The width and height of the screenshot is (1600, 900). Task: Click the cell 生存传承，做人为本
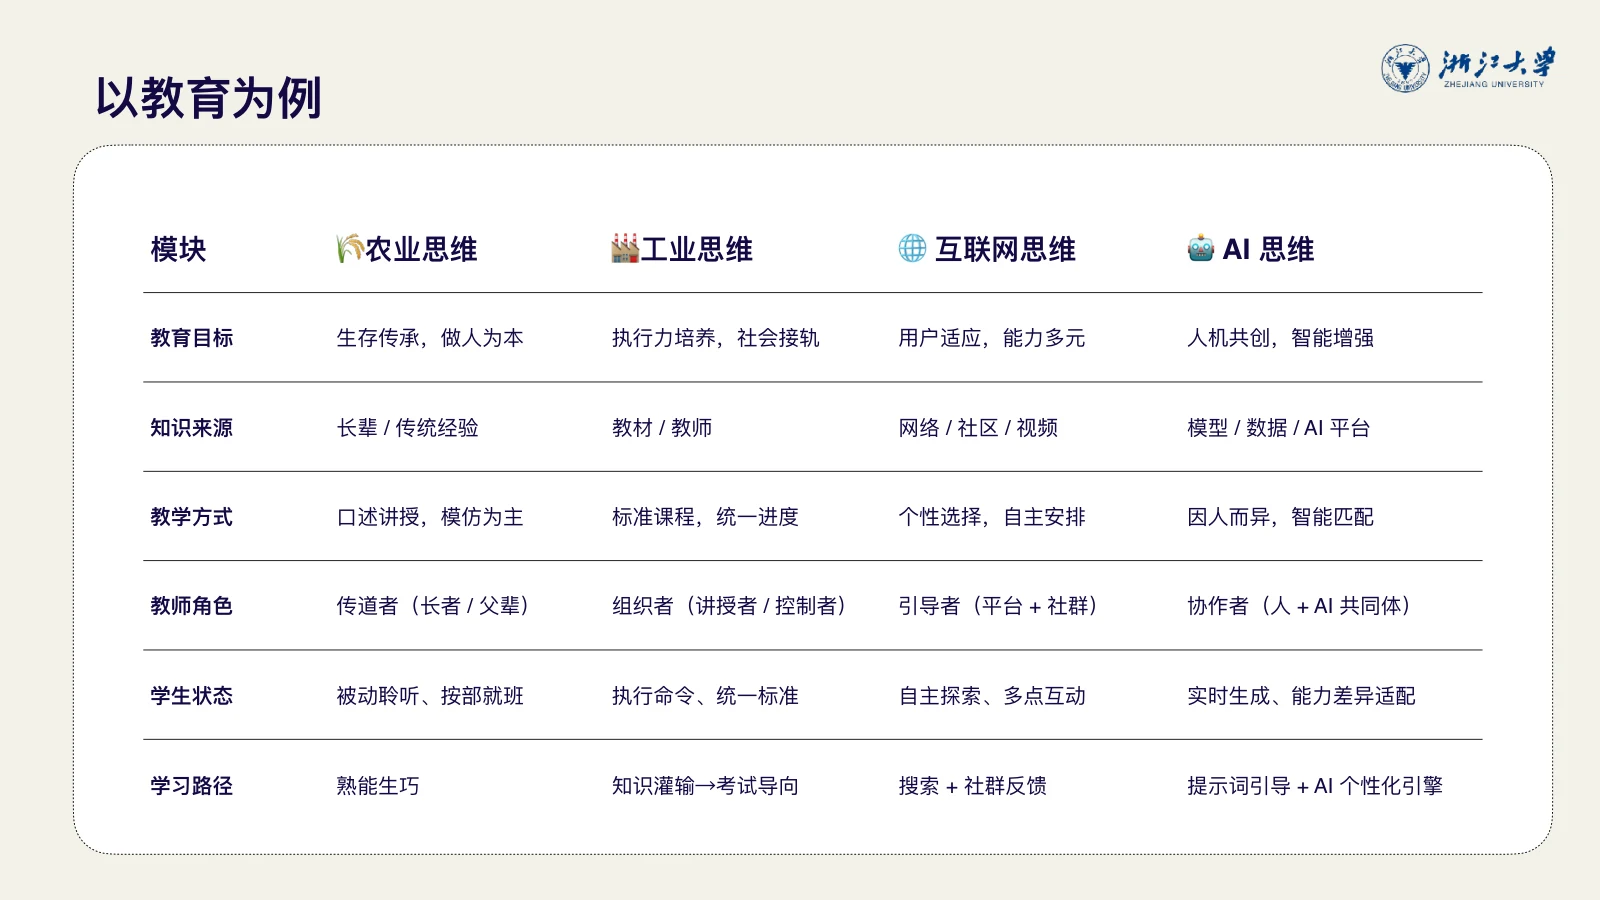(x=430, y=338)
